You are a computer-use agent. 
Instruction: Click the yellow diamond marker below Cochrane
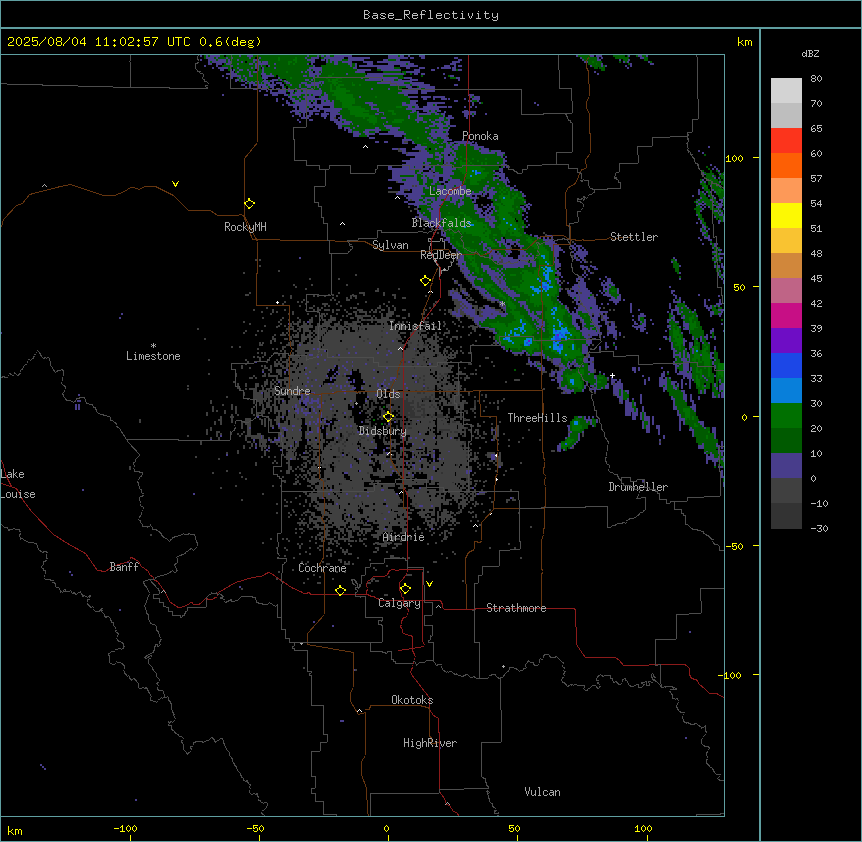coord(341,591)
